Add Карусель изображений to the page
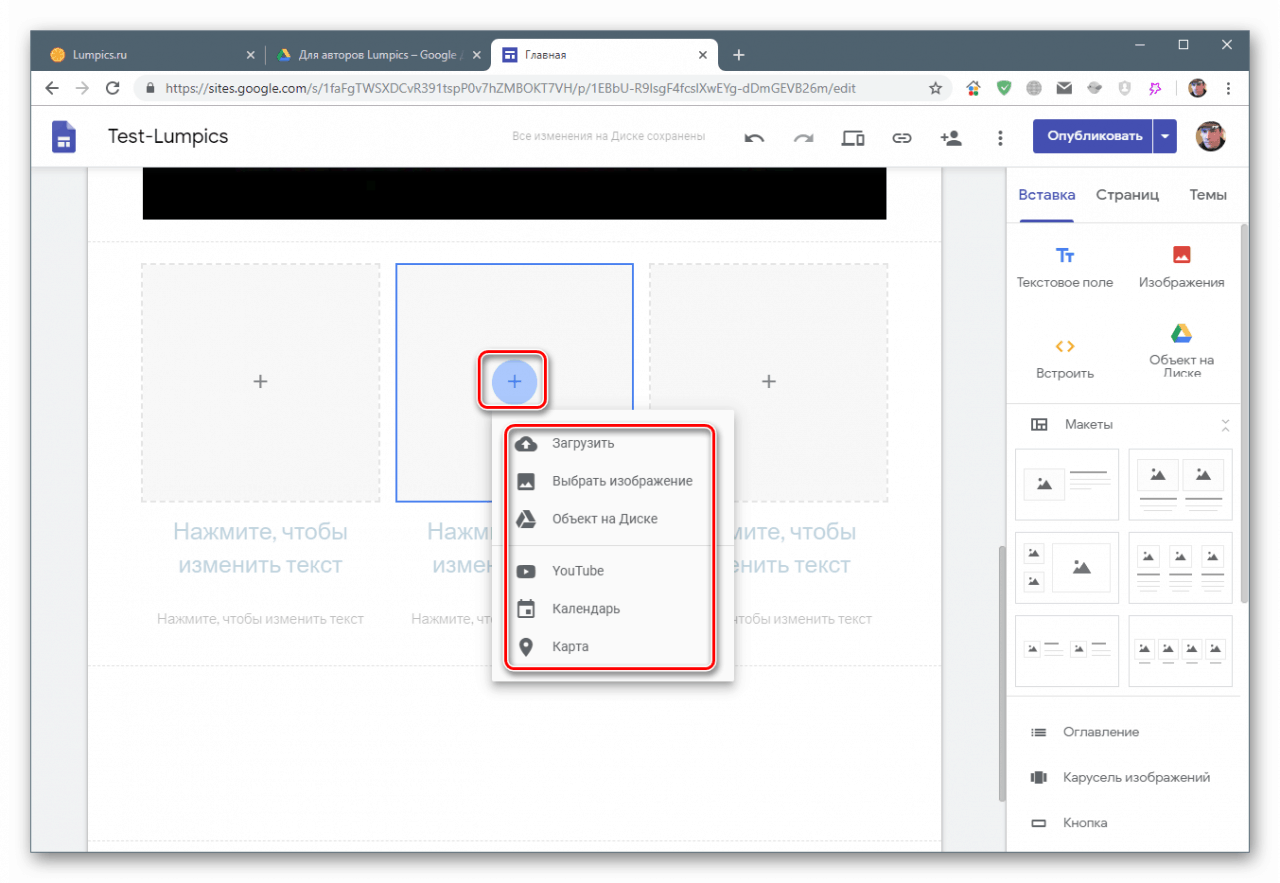Viewport: 1280px width, 883px height. [1122, 777]
